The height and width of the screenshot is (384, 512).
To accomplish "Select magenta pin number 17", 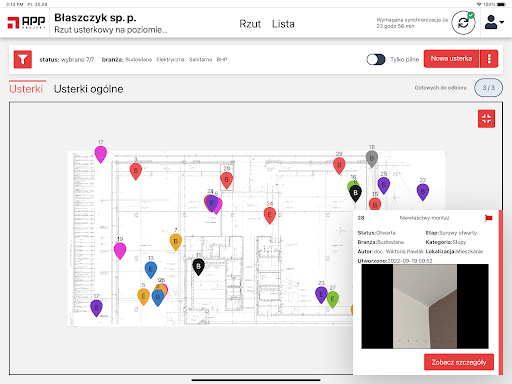I will (101, 154).
